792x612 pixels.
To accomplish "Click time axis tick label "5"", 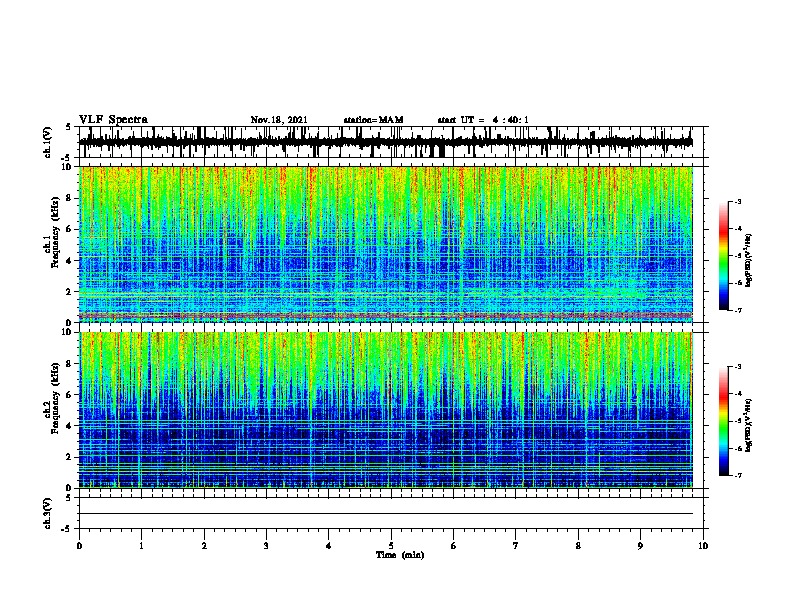I will [x=391, y=546].
